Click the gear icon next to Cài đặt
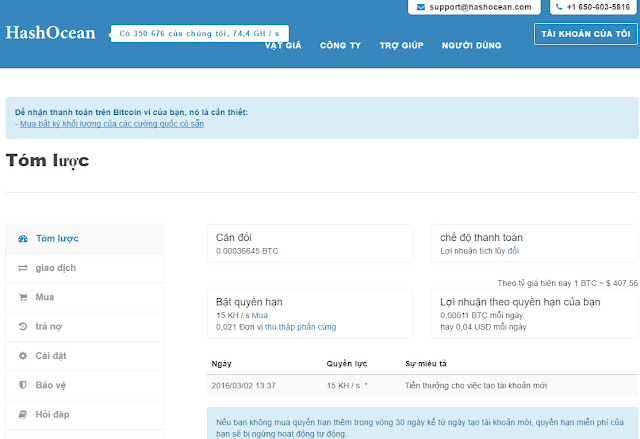This screenshot has height=439, width=640. pos(23,356)
